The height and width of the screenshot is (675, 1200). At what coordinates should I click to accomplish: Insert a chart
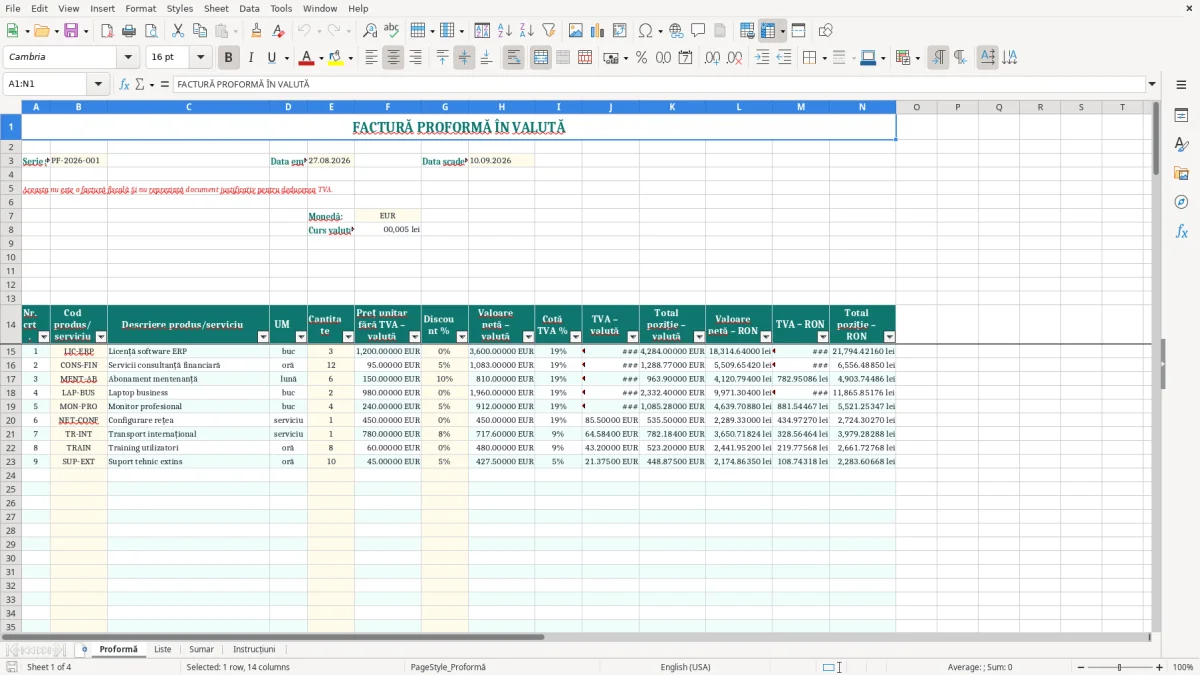pyautogui.click(x=598, y=31)
